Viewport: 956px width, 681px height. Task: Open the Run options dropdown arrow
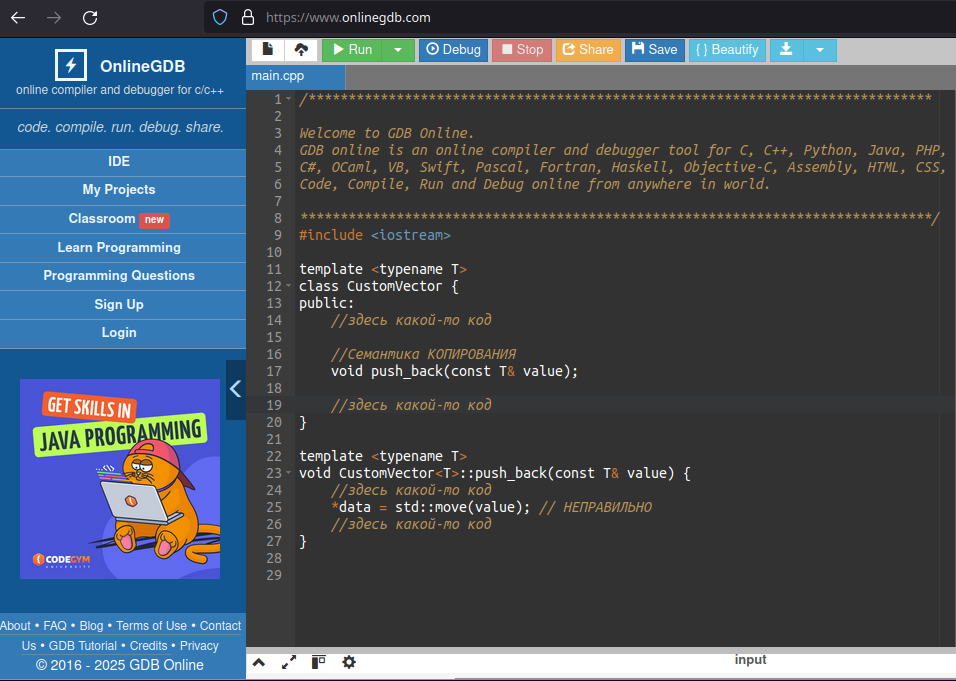pyautogui.click(x=398, y=50)
